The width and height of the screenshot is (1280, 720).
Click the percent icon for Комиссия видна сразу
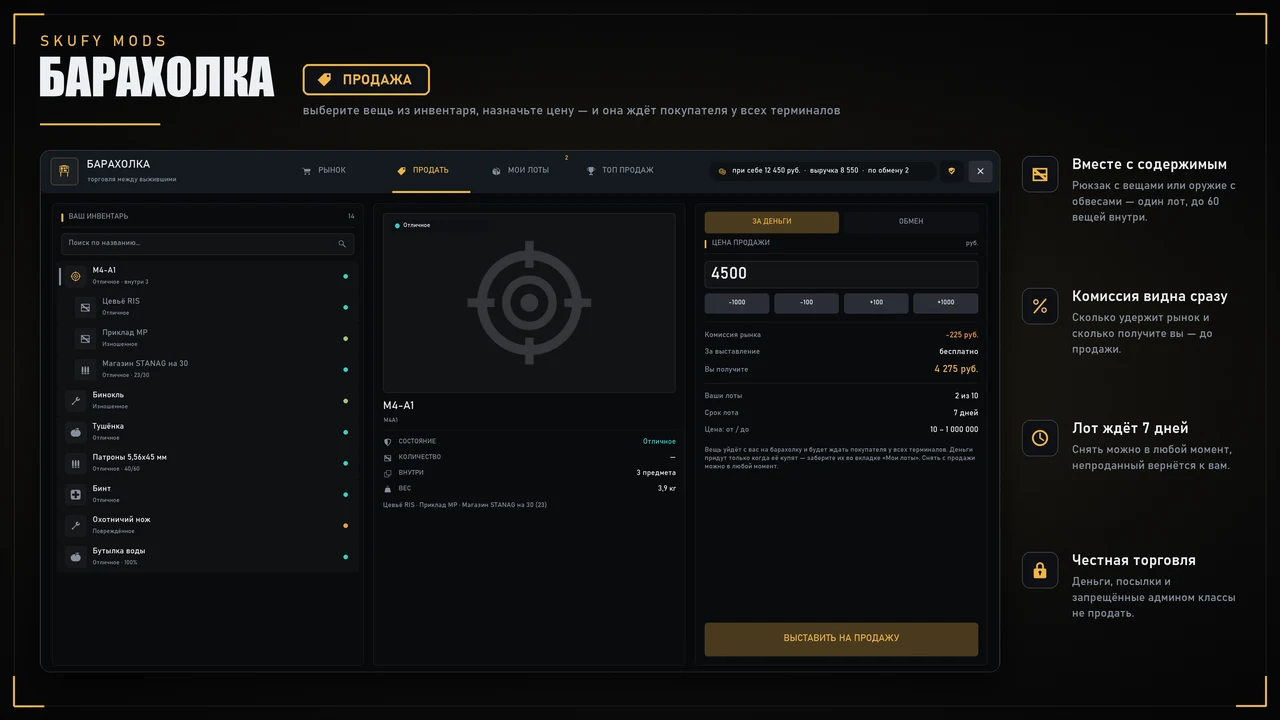coord(1040,306)
